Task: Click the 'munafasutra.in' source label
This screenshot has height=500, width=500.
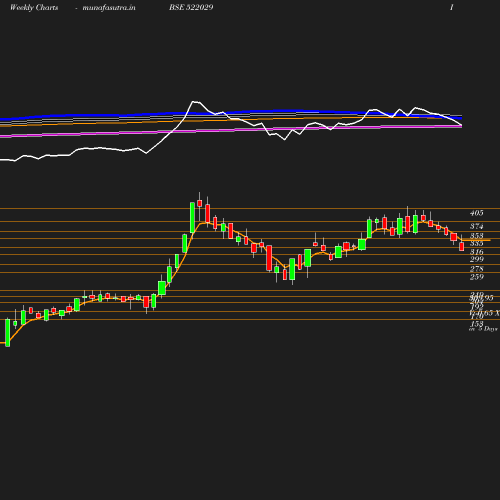Action: [109, 8]
